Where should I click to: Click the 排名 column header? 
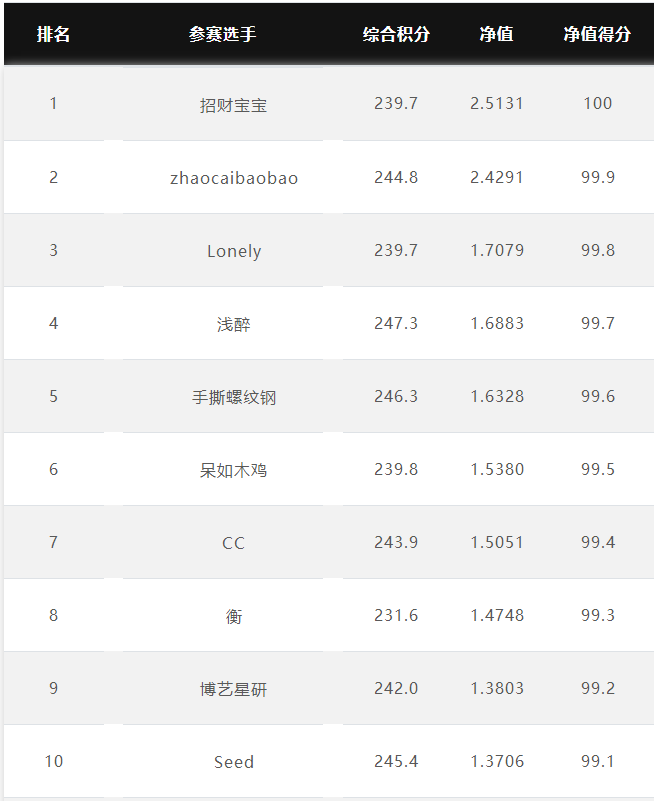(x=53, y=34)
